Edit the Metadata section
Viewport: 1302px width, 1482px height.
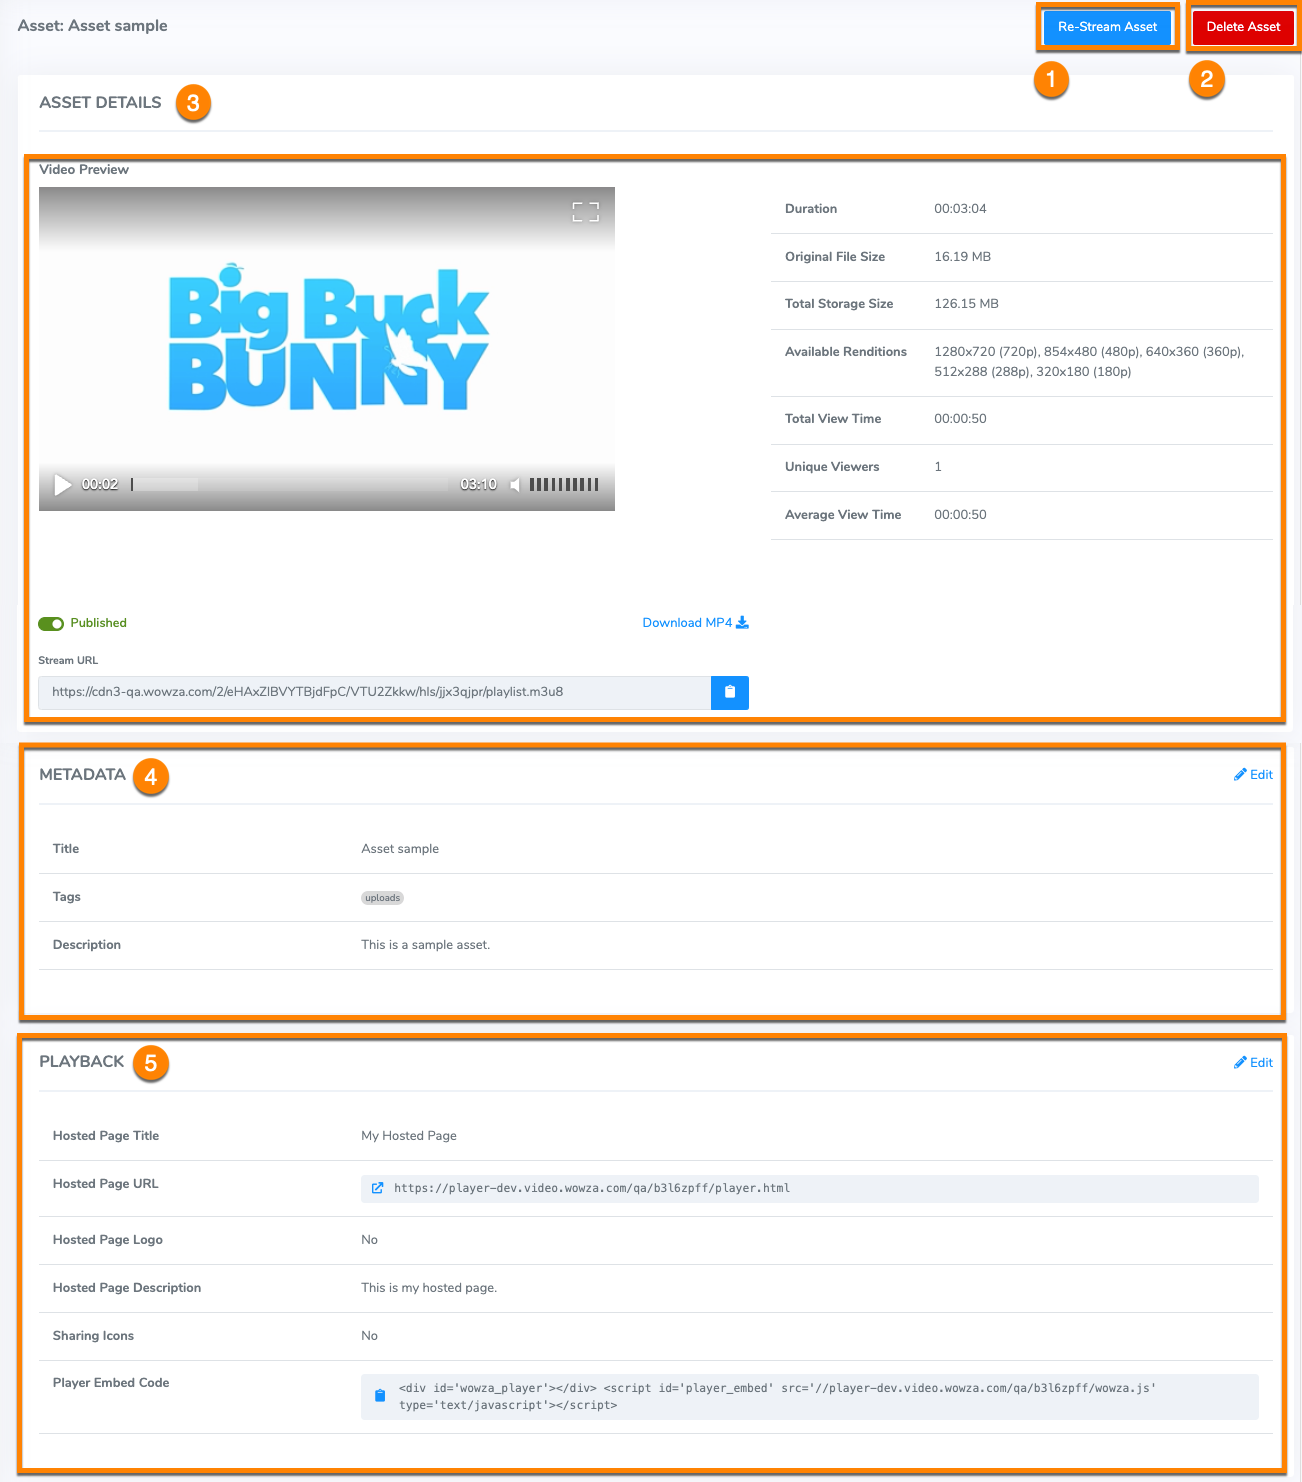[x=1253, y=774]
